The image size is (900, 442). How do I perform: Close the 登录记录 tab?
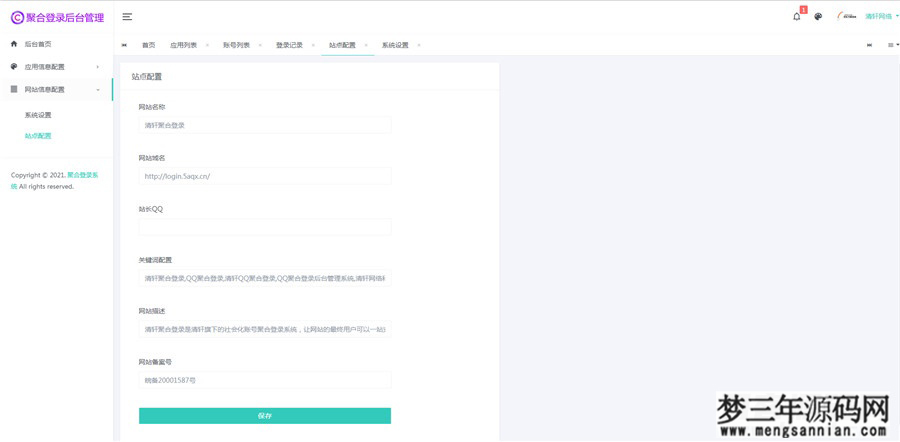tap(313, 45)
